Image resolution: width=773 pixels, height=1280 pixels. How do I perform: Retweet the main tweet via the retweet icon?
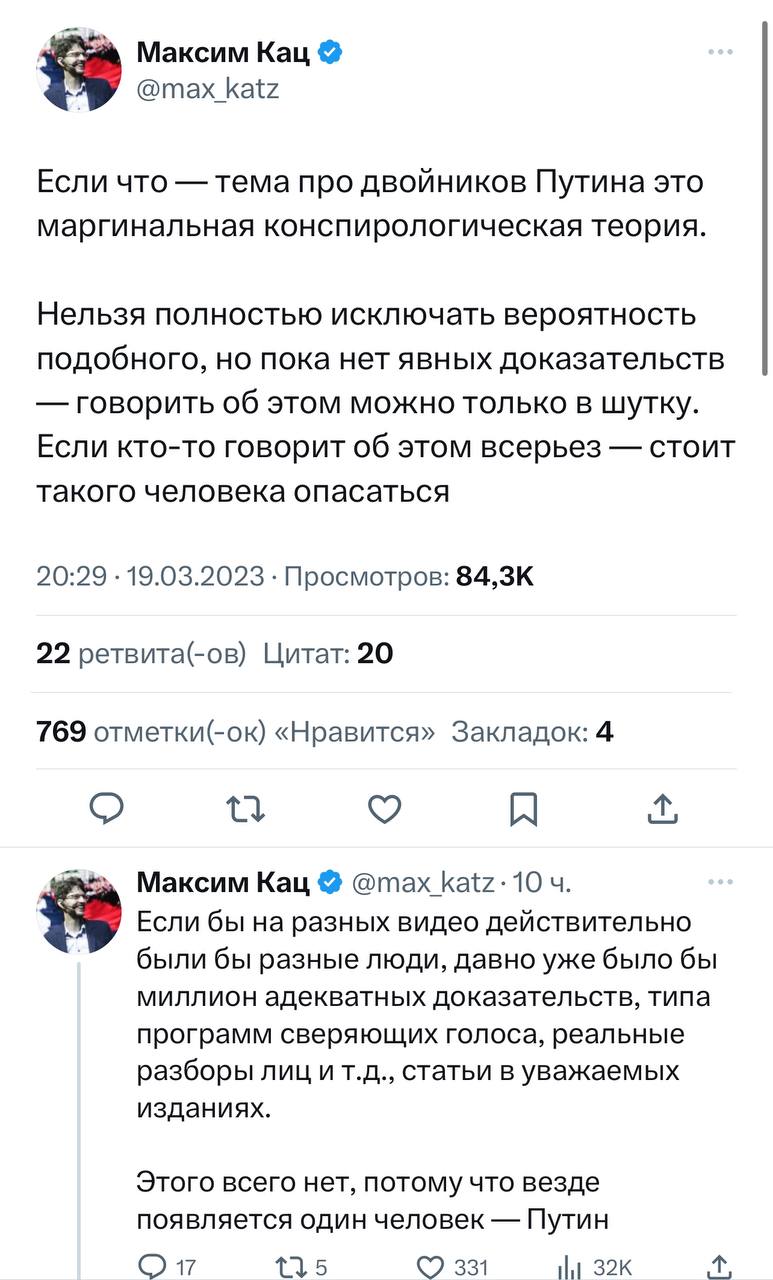coord(245,808)
